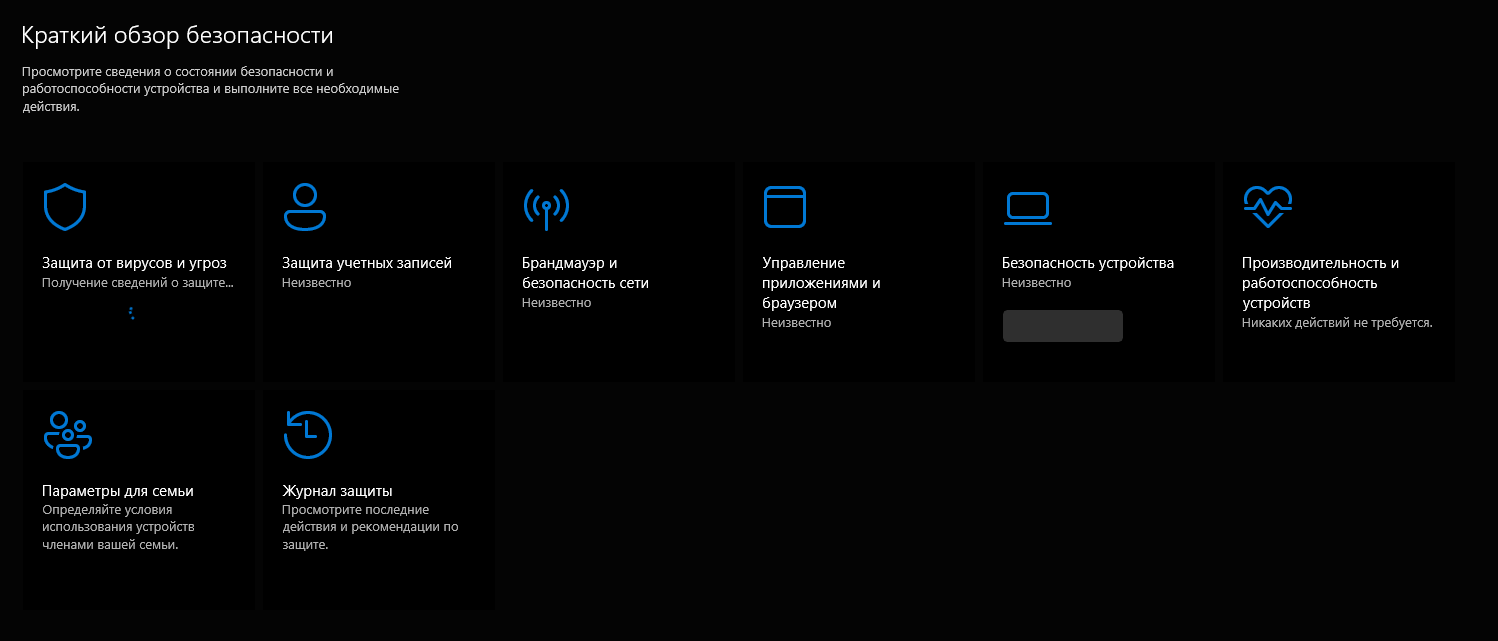Viewport: 1498px width, 641px height.
Task: Go to "Управление приложениями и браузером" title
Action: (x=821, y=283)
